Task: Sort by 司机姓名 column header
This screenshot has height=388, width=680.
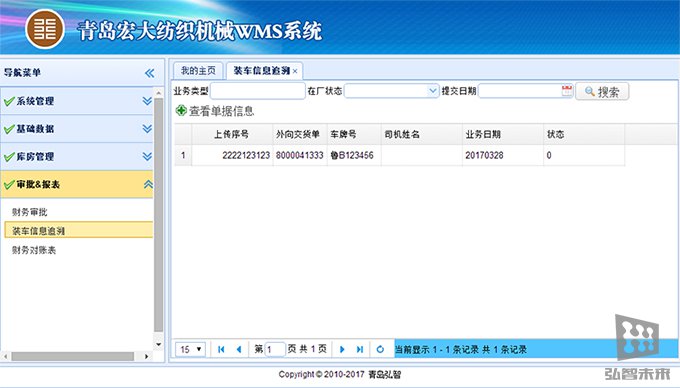Action: (422, 134)
